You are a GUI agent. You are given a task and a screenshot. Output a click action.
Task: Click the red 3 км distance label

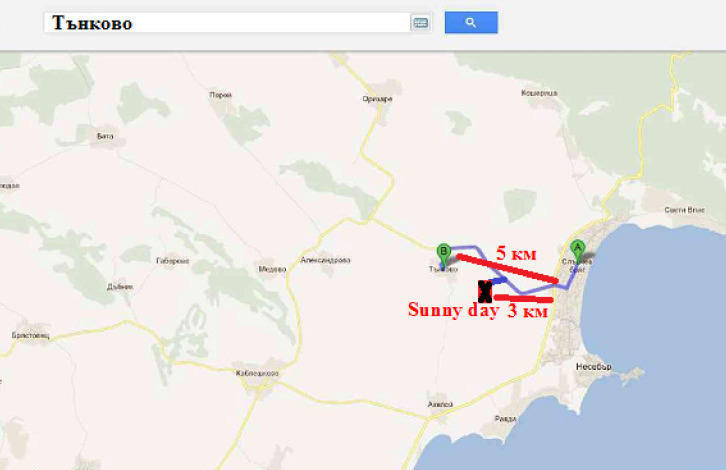[x=527, y=311]
